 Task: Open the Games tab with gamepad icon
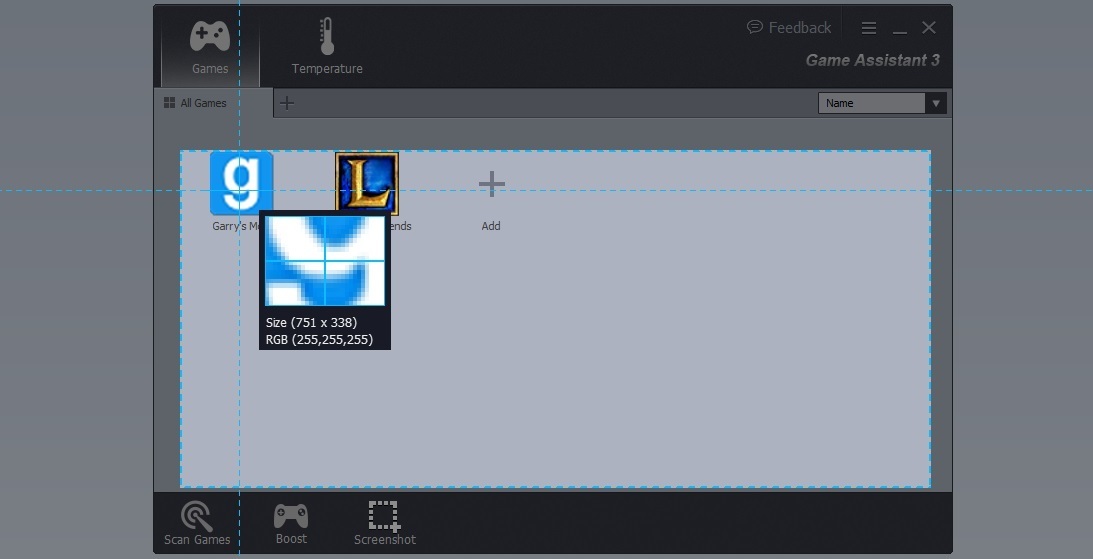(210, 47)
